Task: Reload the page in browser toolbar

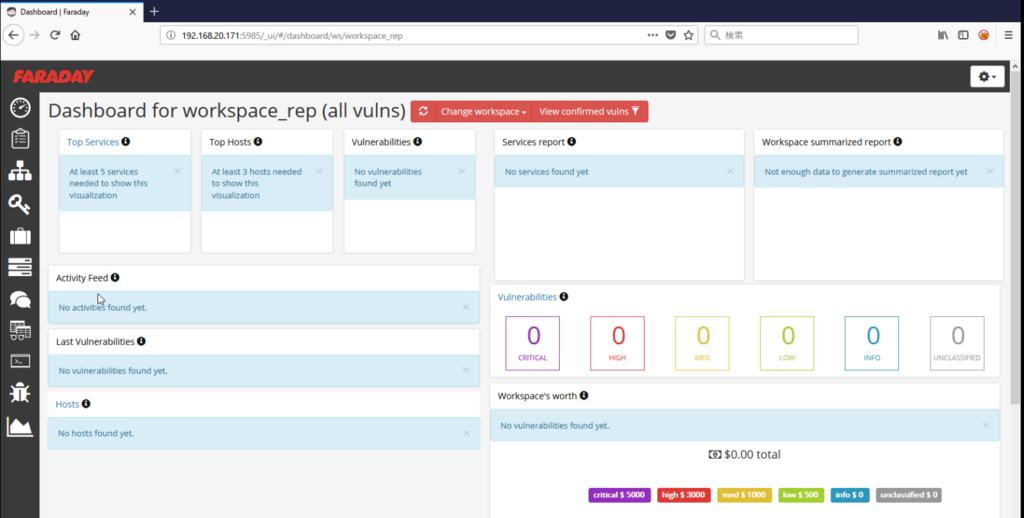Action: point(55,35)
